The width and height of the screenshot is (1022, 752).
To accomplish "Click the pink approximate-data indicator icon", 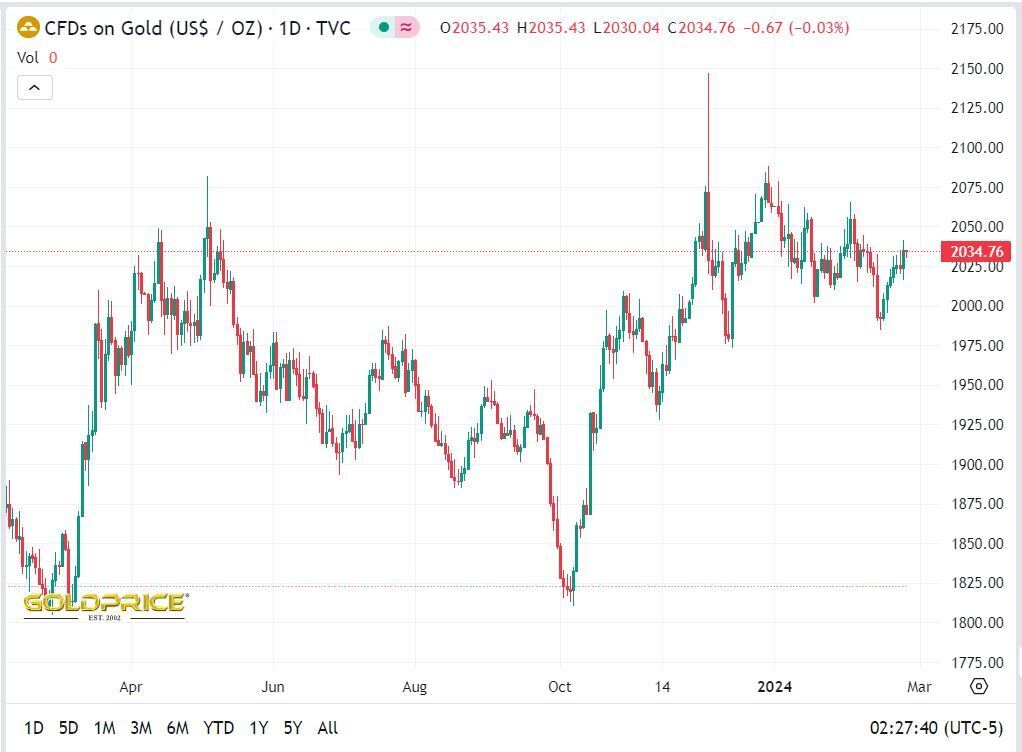I will pos(405,27).
